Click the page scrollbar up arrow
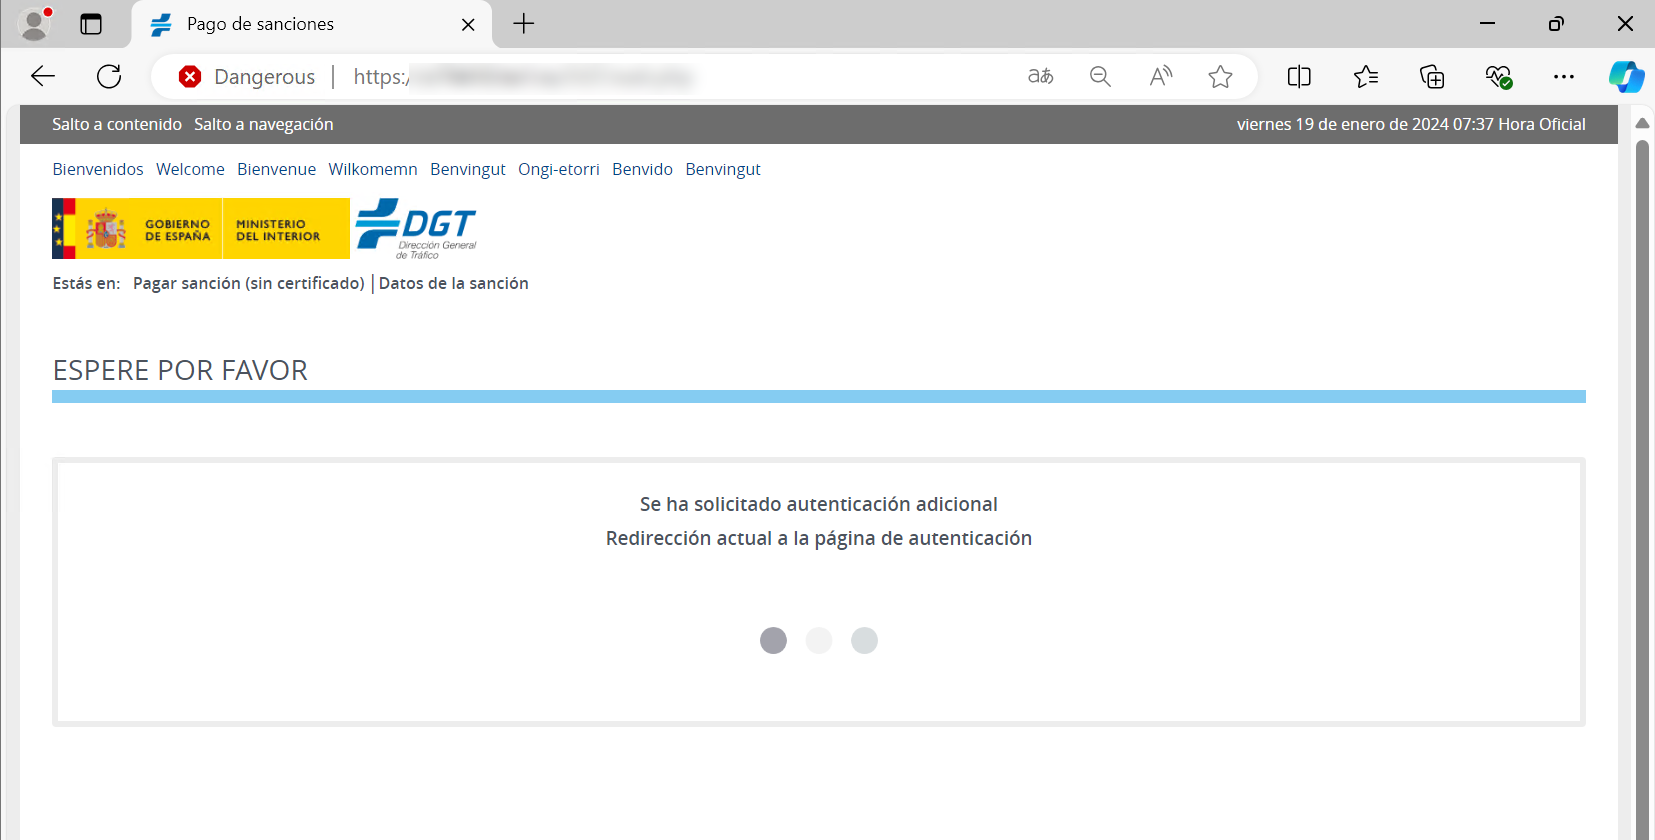Viewport: 1655px width, 840px height. point(1642,123)
